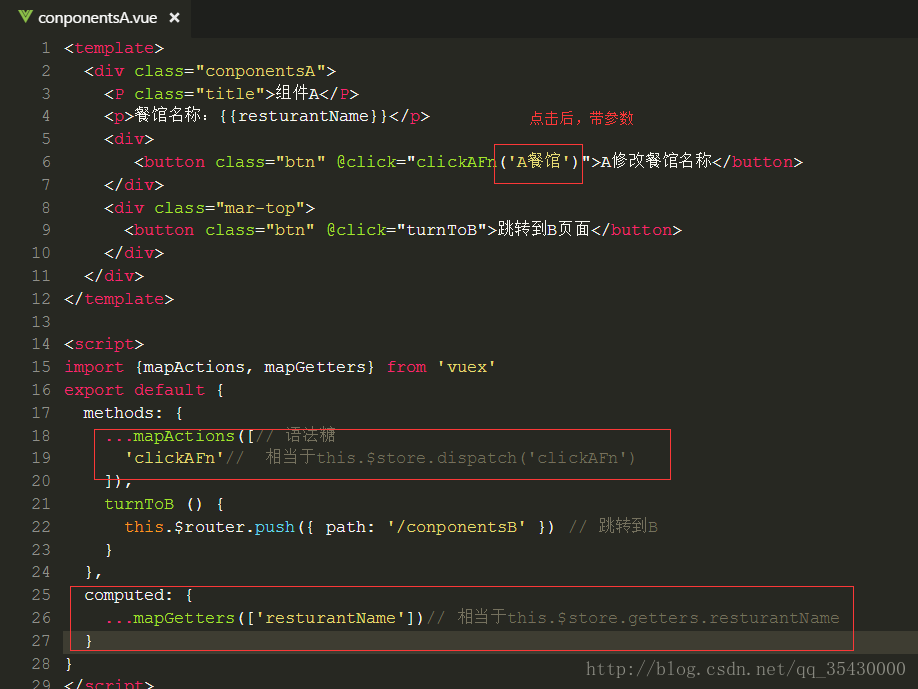Click A修改餐馆名称 button label text
Viewport: 918px width, 689px height.
656,161
